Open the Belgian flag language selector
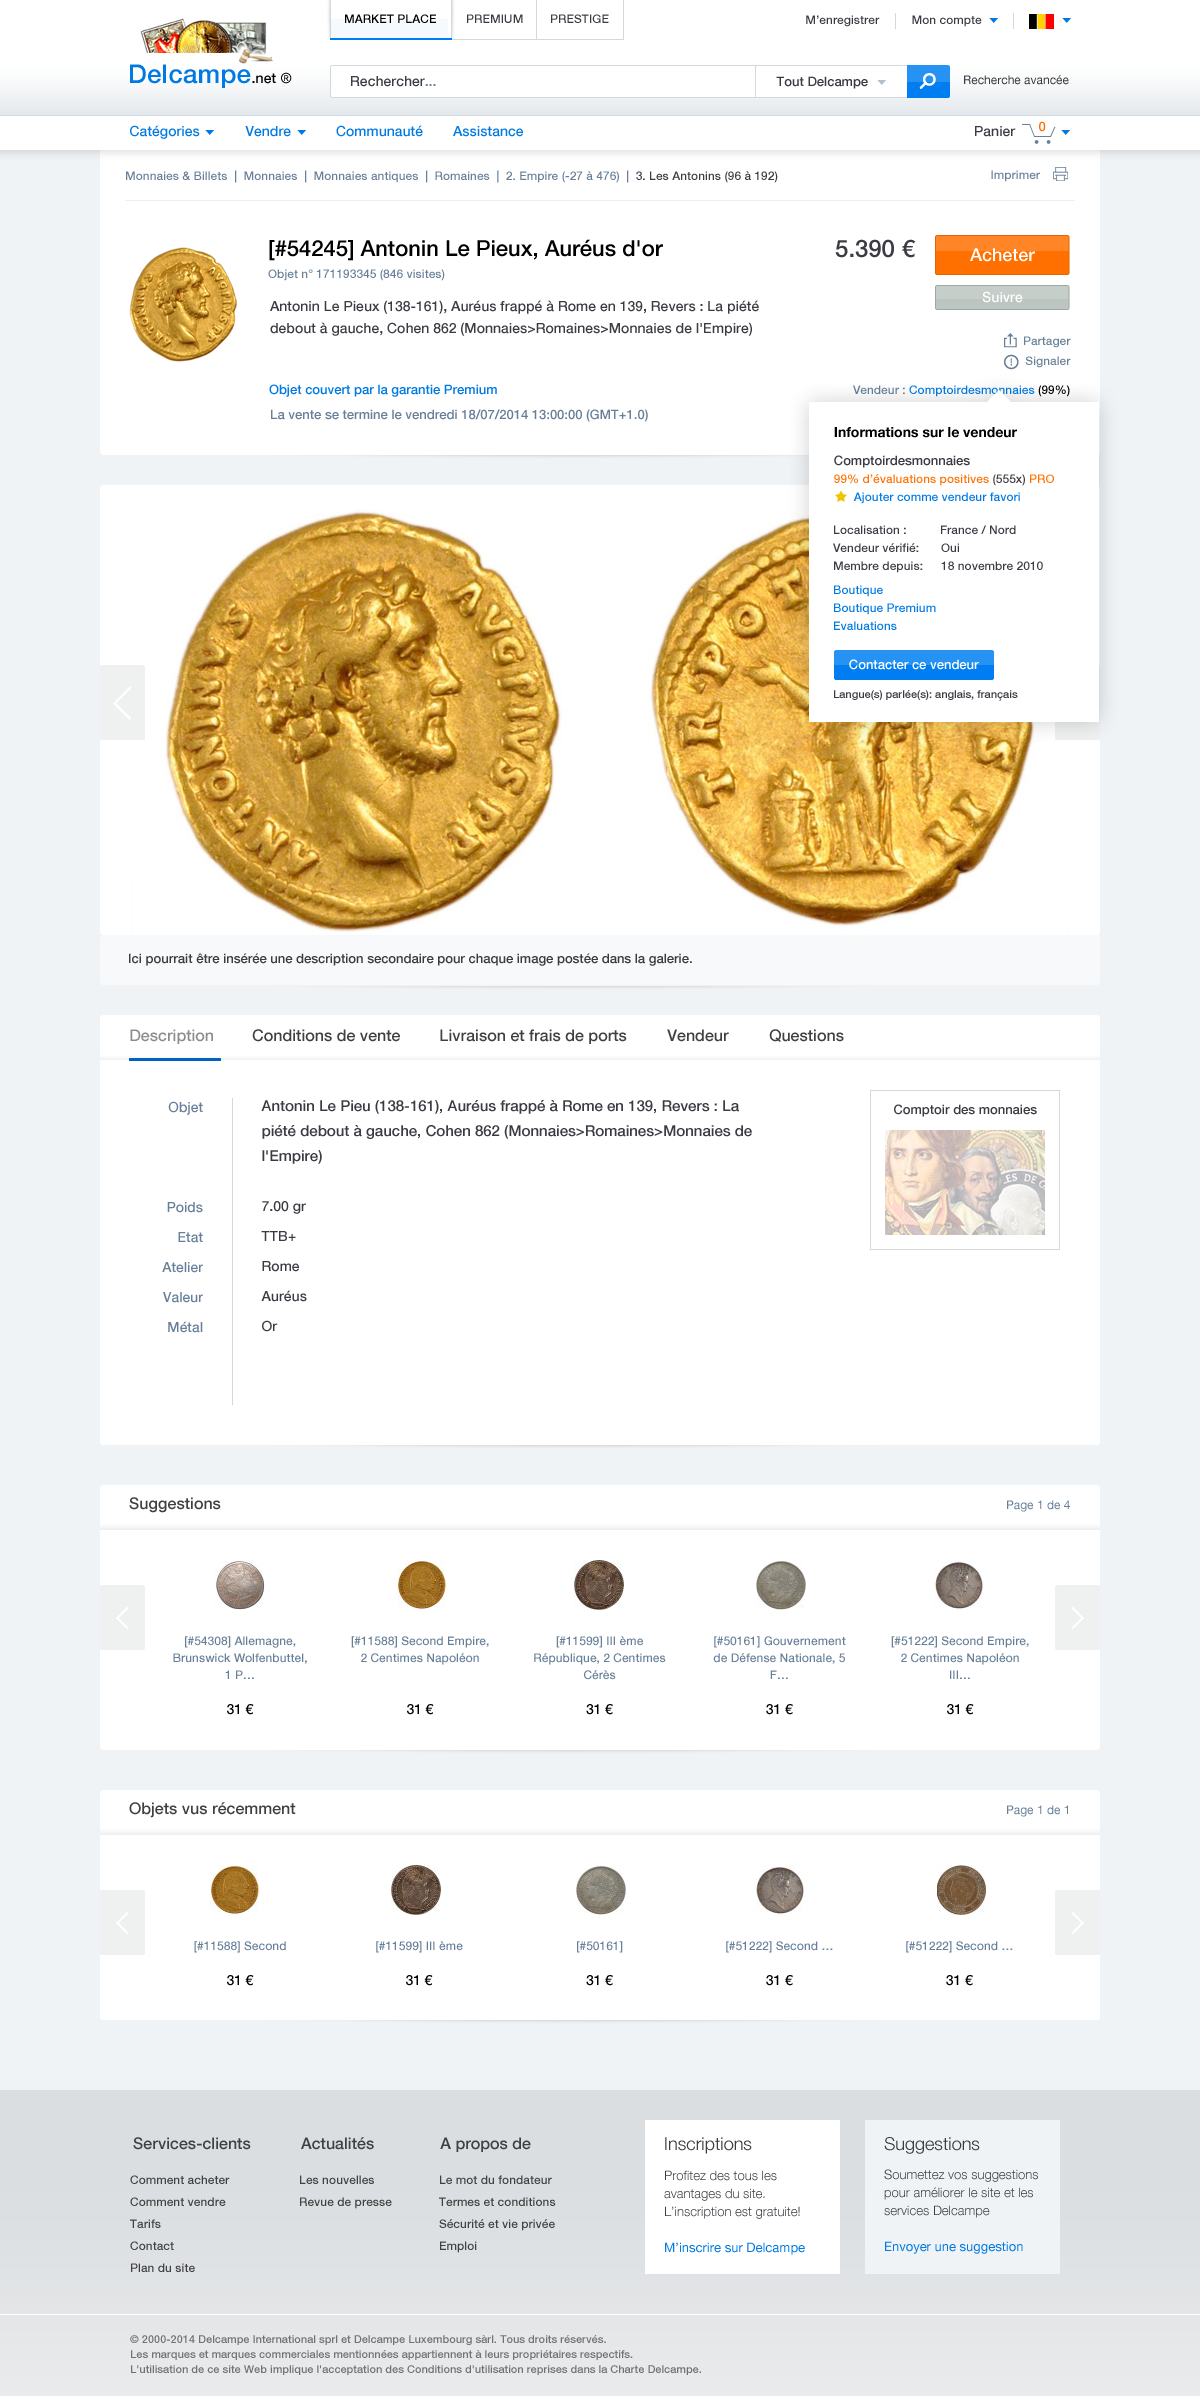 pyautogui.click(x=1049, y=20)
